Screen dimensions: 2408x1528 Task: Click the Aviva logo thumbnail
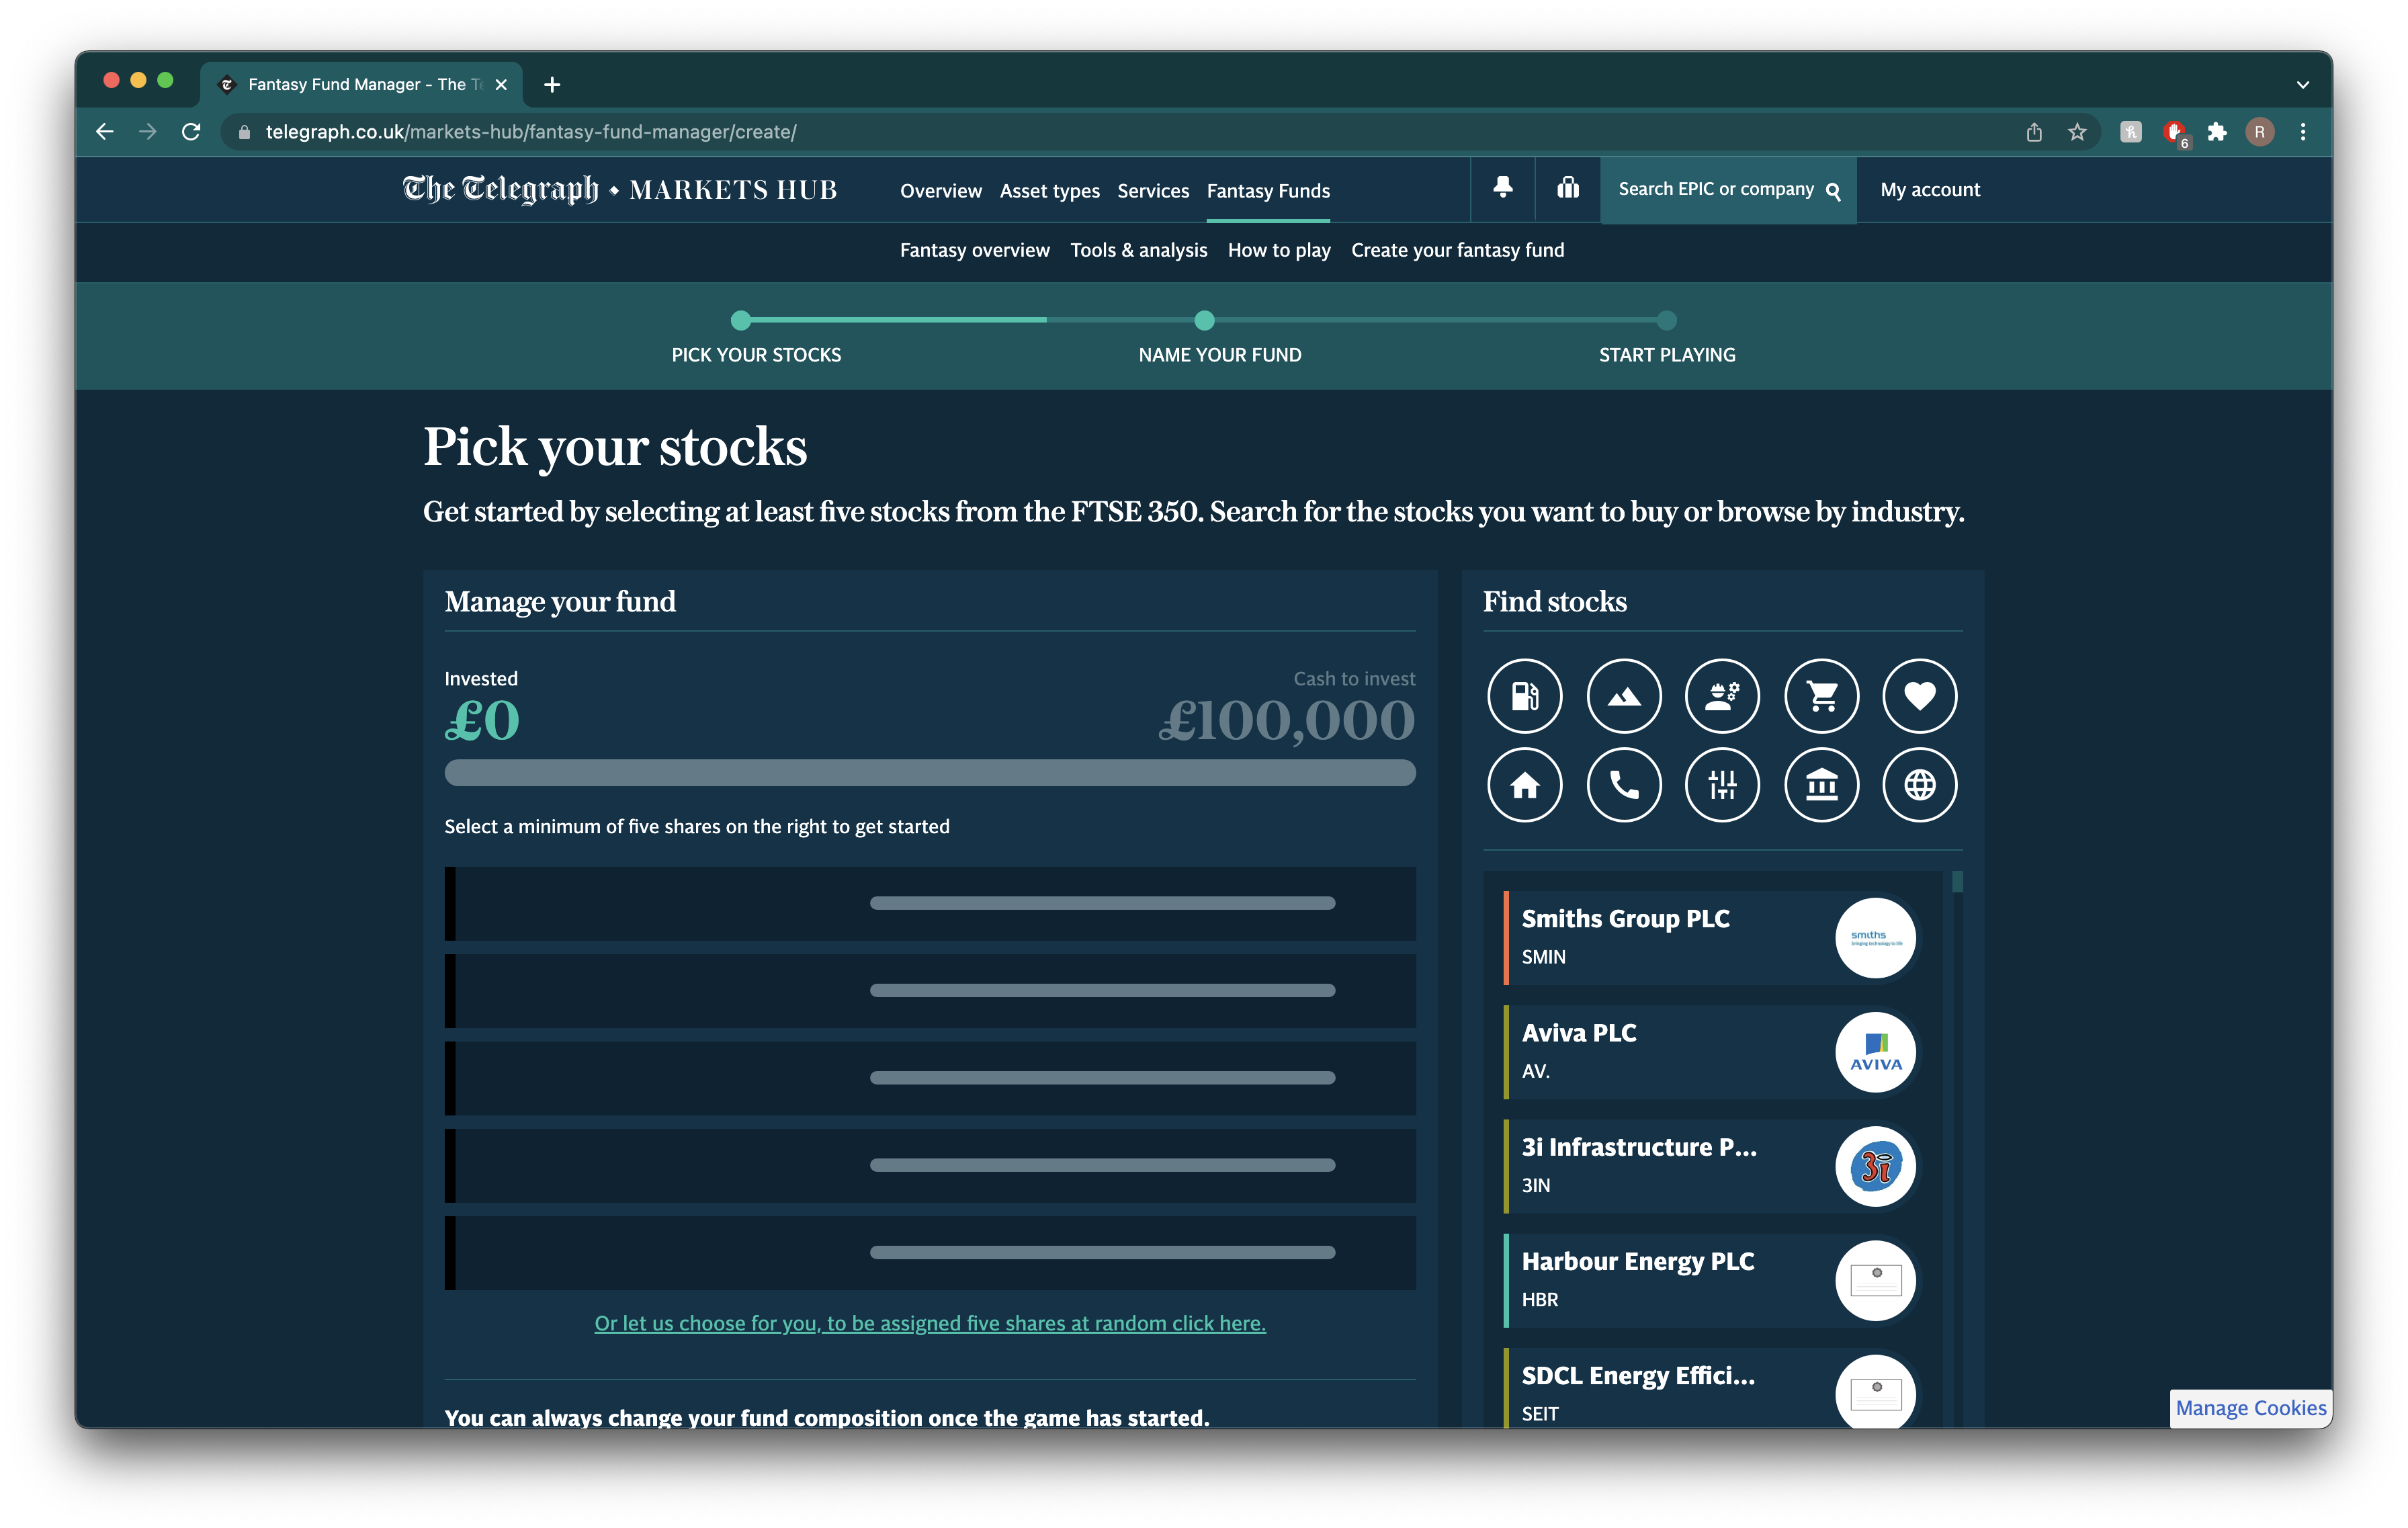pyautogui.click(x=1875, y=1052)
